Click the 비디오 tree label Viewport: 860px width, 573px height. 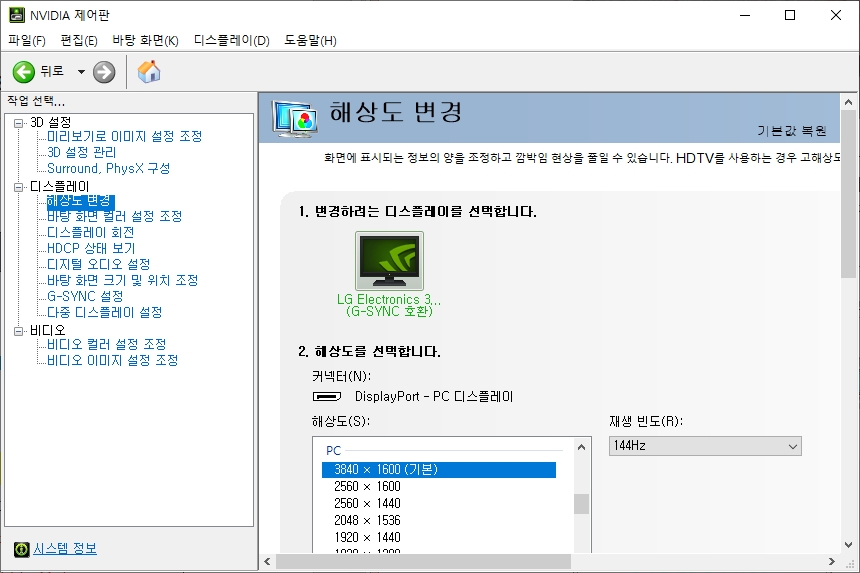point(48,331)
